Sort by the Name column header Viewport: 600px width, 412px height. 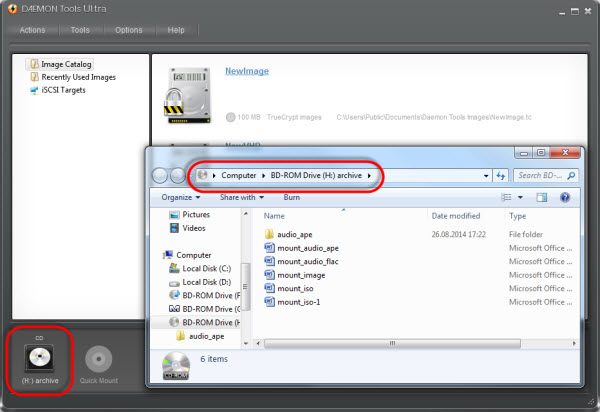[x=274, y=216]
